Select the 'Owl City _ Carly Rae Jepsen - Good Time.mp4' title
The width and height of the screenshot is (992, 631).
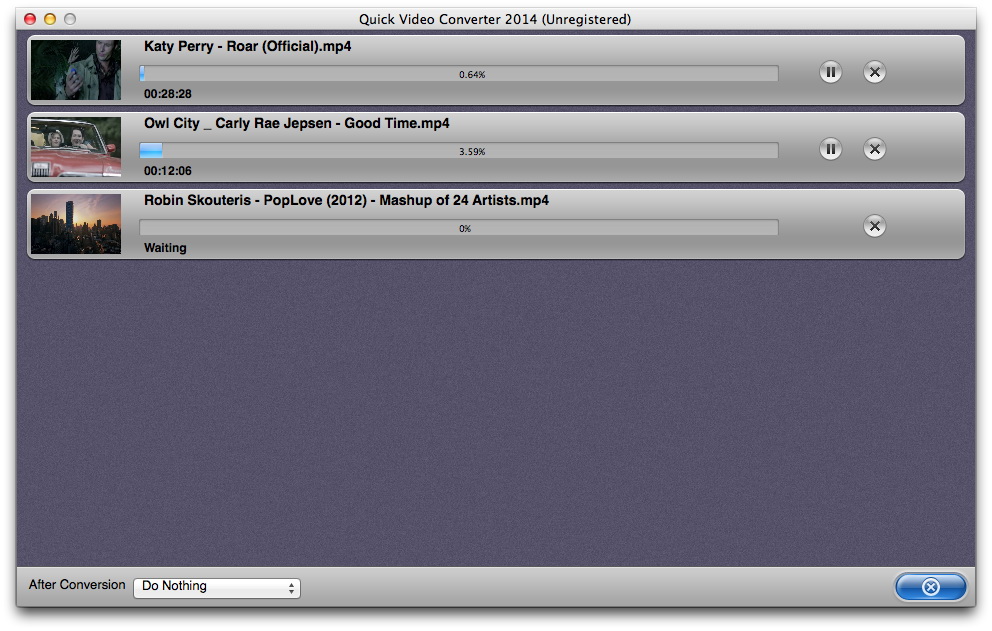(x=297, y=123)
